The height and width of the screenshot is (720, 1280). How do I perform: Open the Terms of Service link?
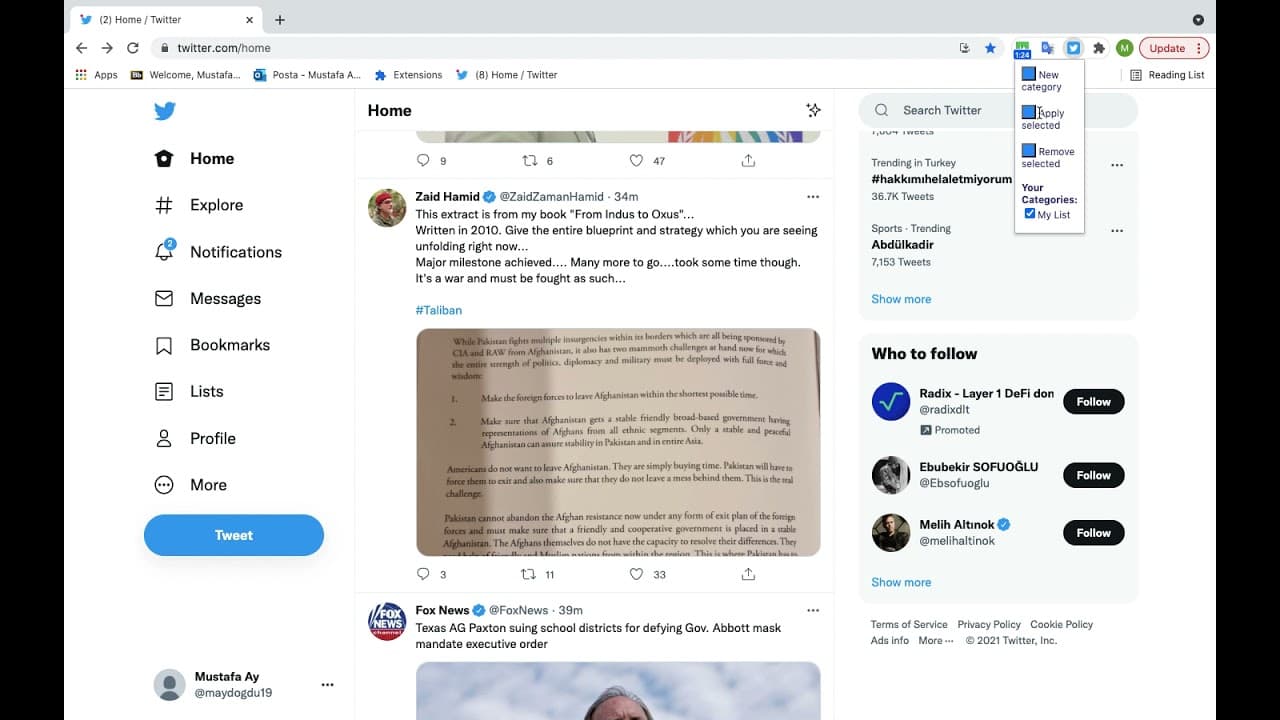coord(909,624)
